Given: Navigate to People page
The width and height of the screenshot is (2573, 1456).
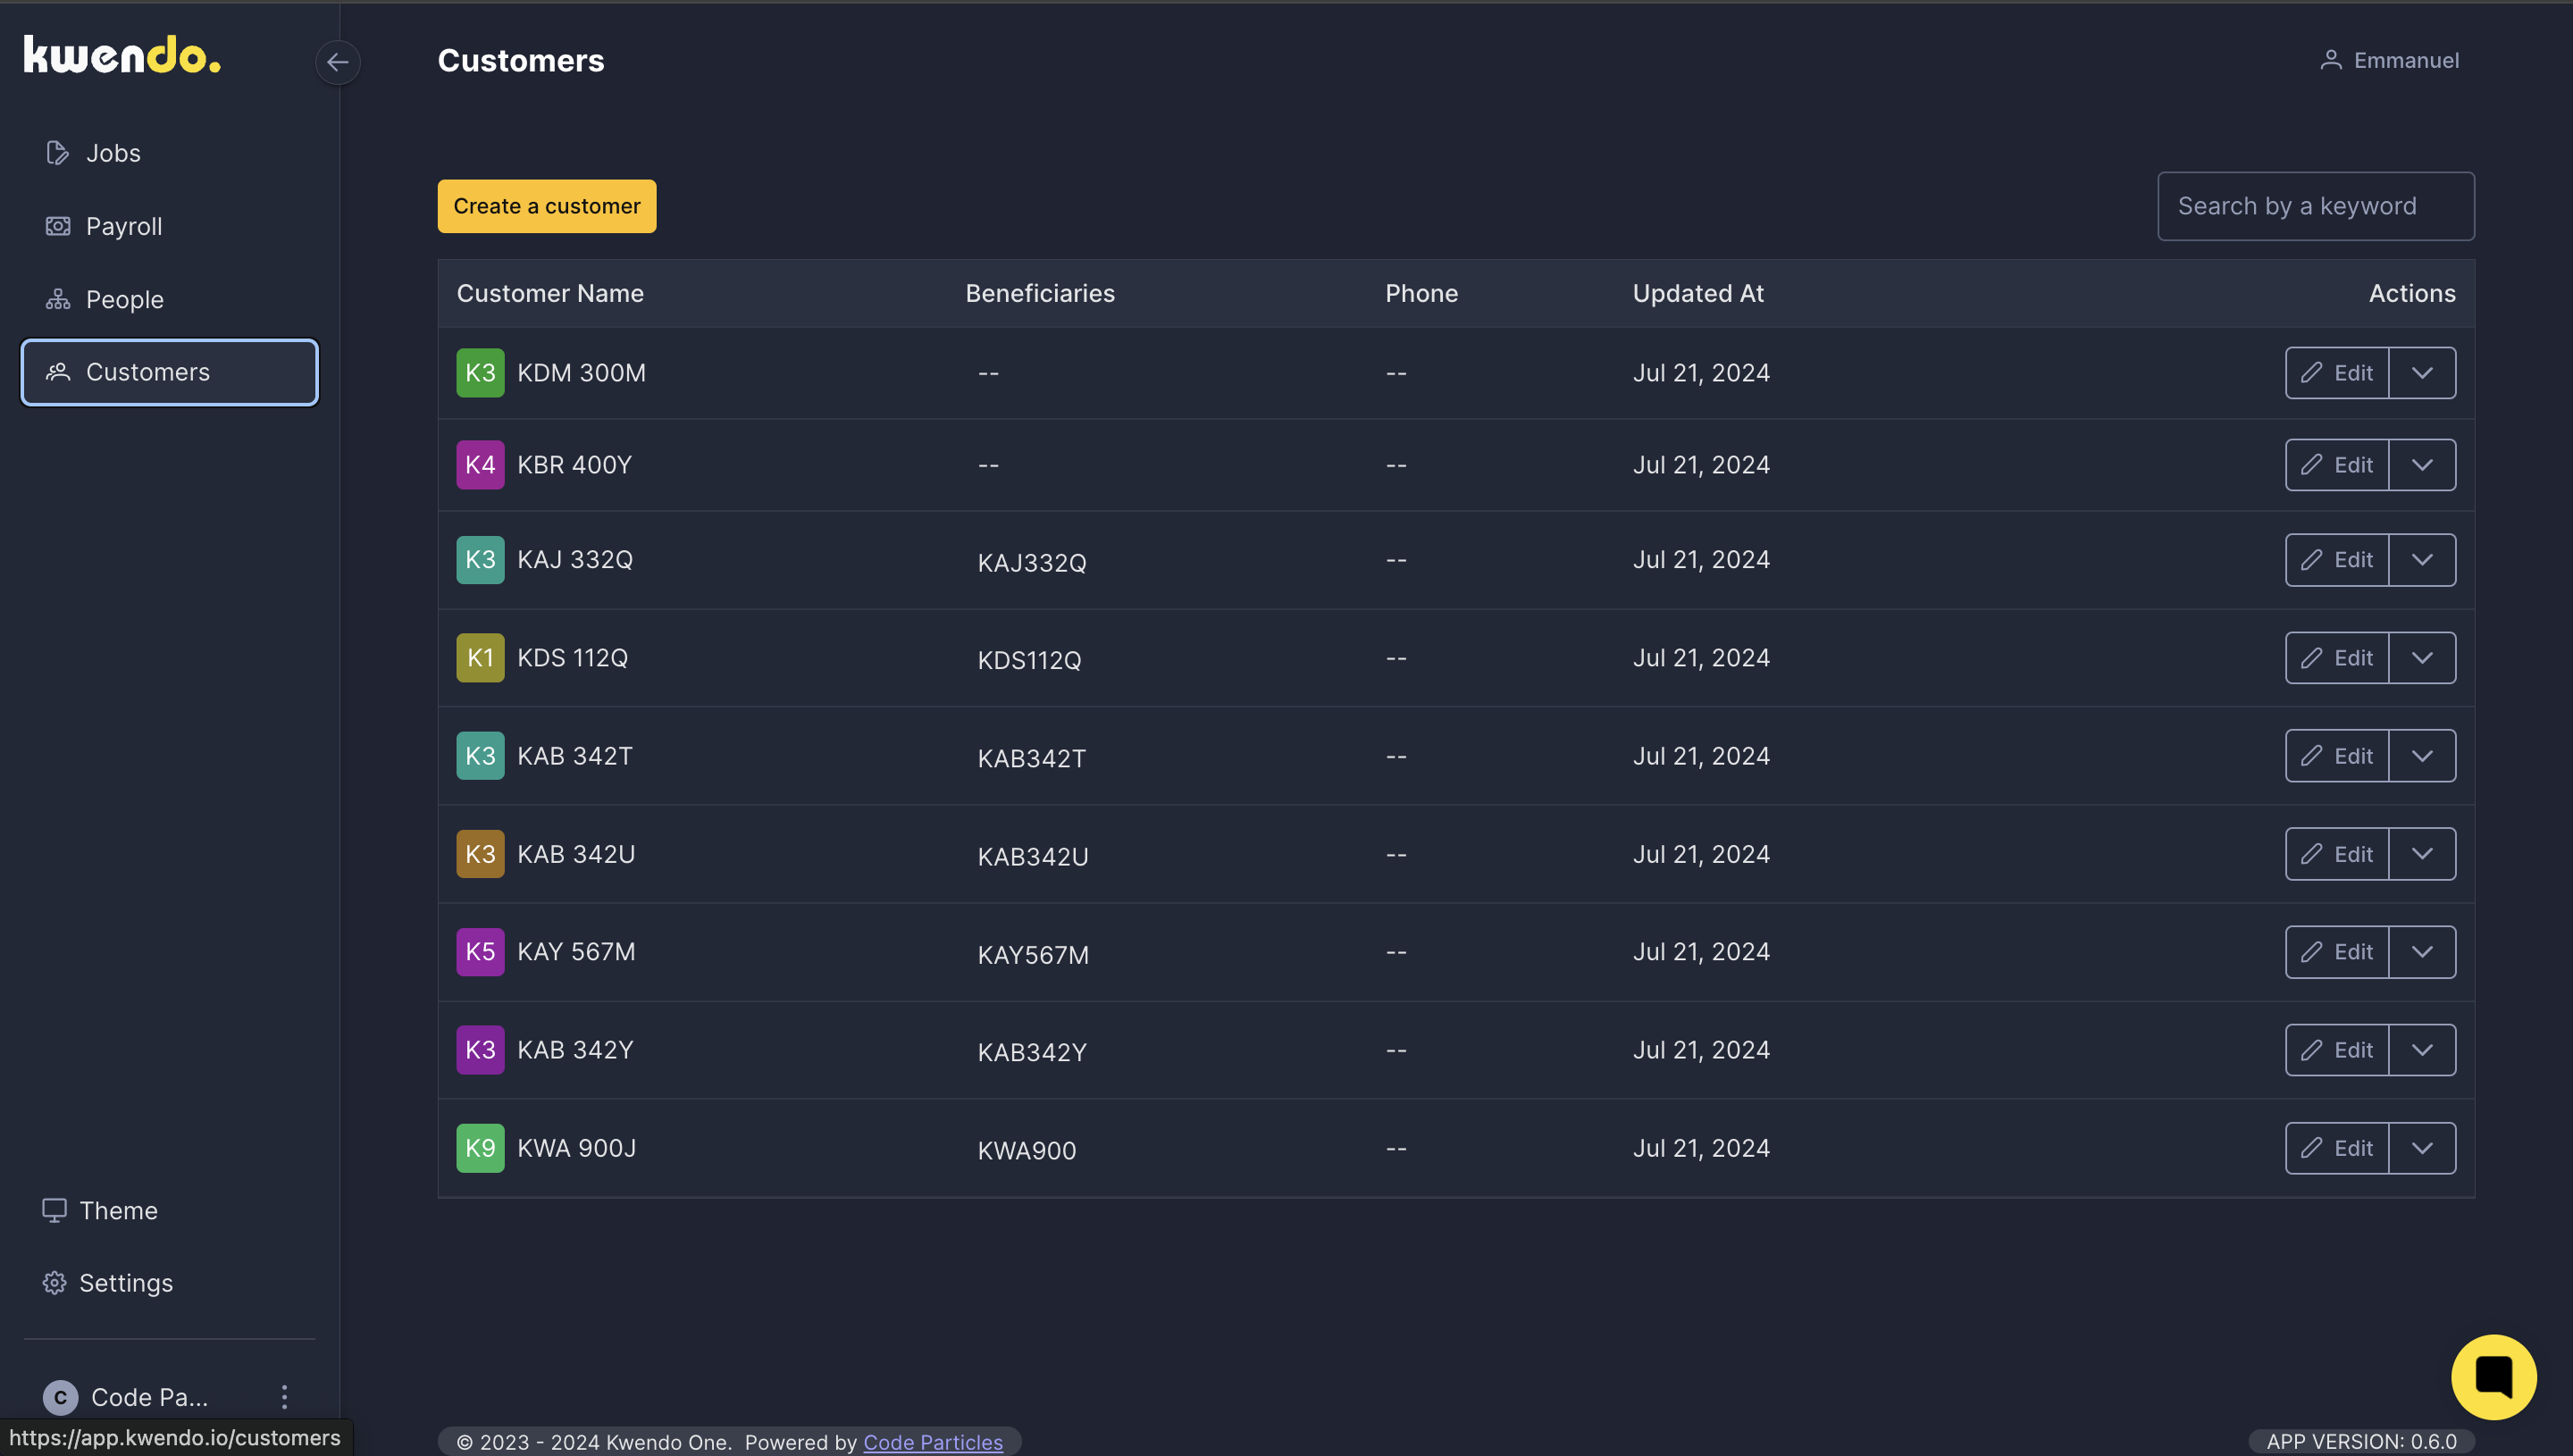Looking at the screenshot, I should tap(124, 299).
